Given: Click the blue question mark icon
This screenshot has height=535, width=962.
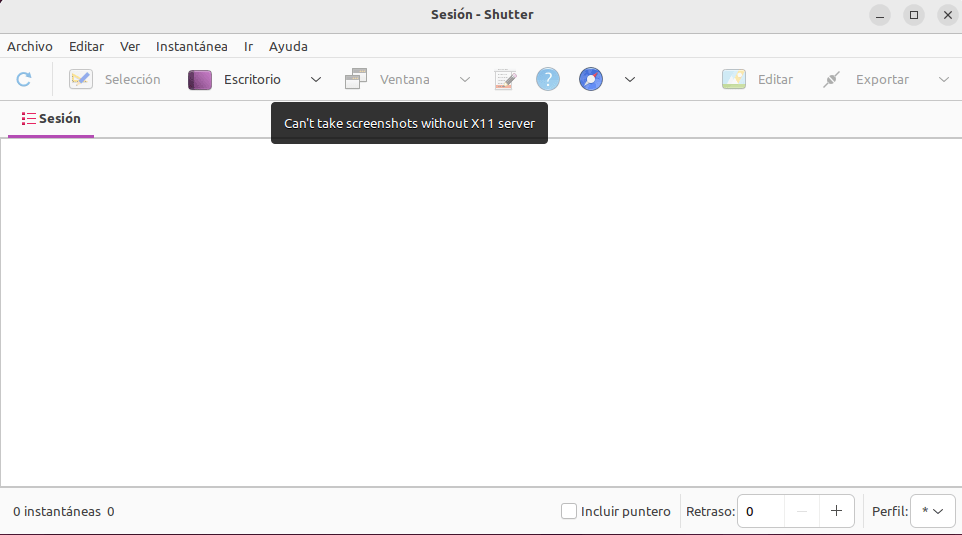Looking at the screenshot, I should [548, 79].
